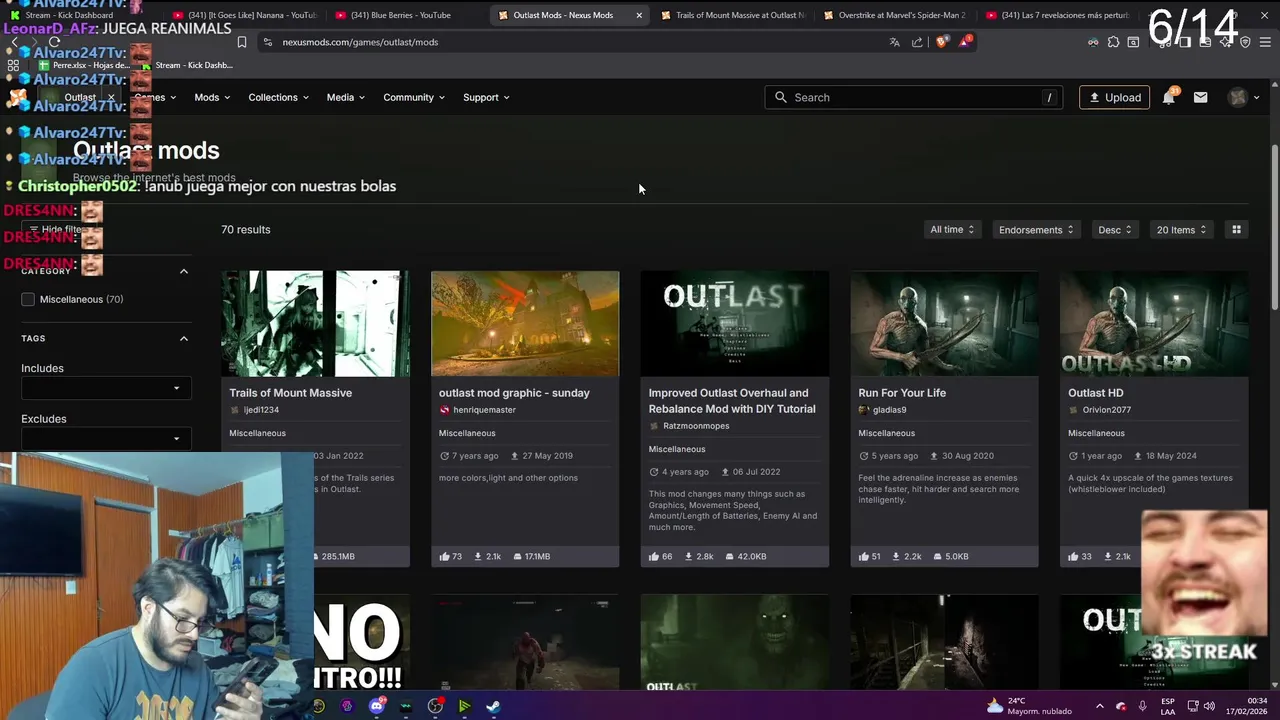Switch to Overstrike Spider-Man 2 browser tab
The width and height of the screenshot is (1280, 720).
[894, 15]
